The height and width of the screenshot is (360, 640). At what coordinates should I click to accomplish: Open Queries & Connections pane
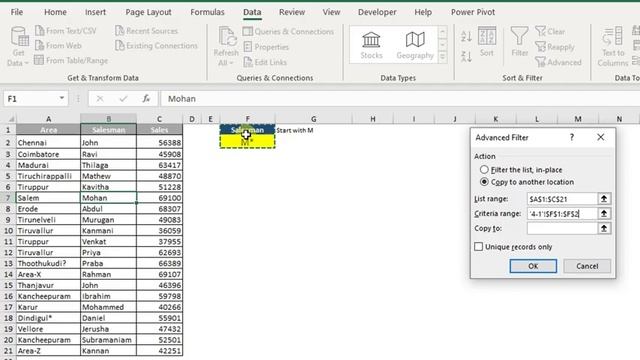pos(288,31)
